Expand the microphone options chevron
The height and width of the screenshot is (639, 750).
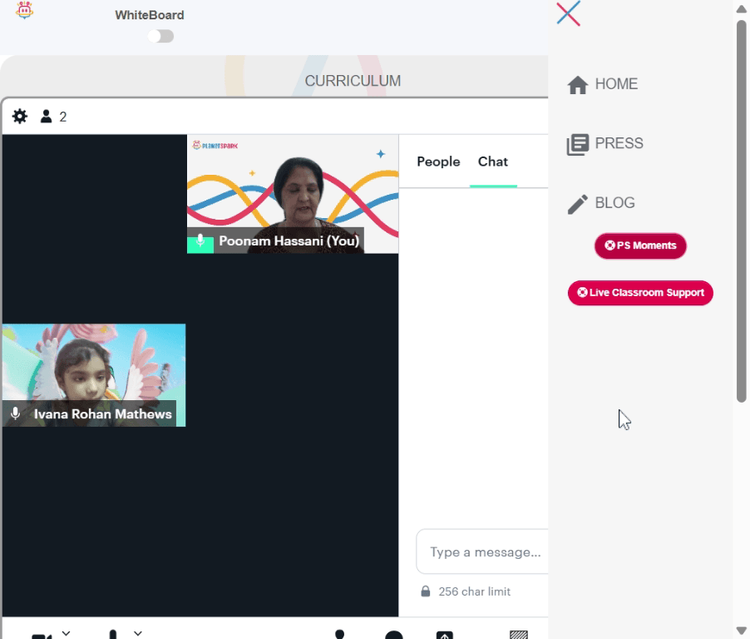[x=138, y=633]
